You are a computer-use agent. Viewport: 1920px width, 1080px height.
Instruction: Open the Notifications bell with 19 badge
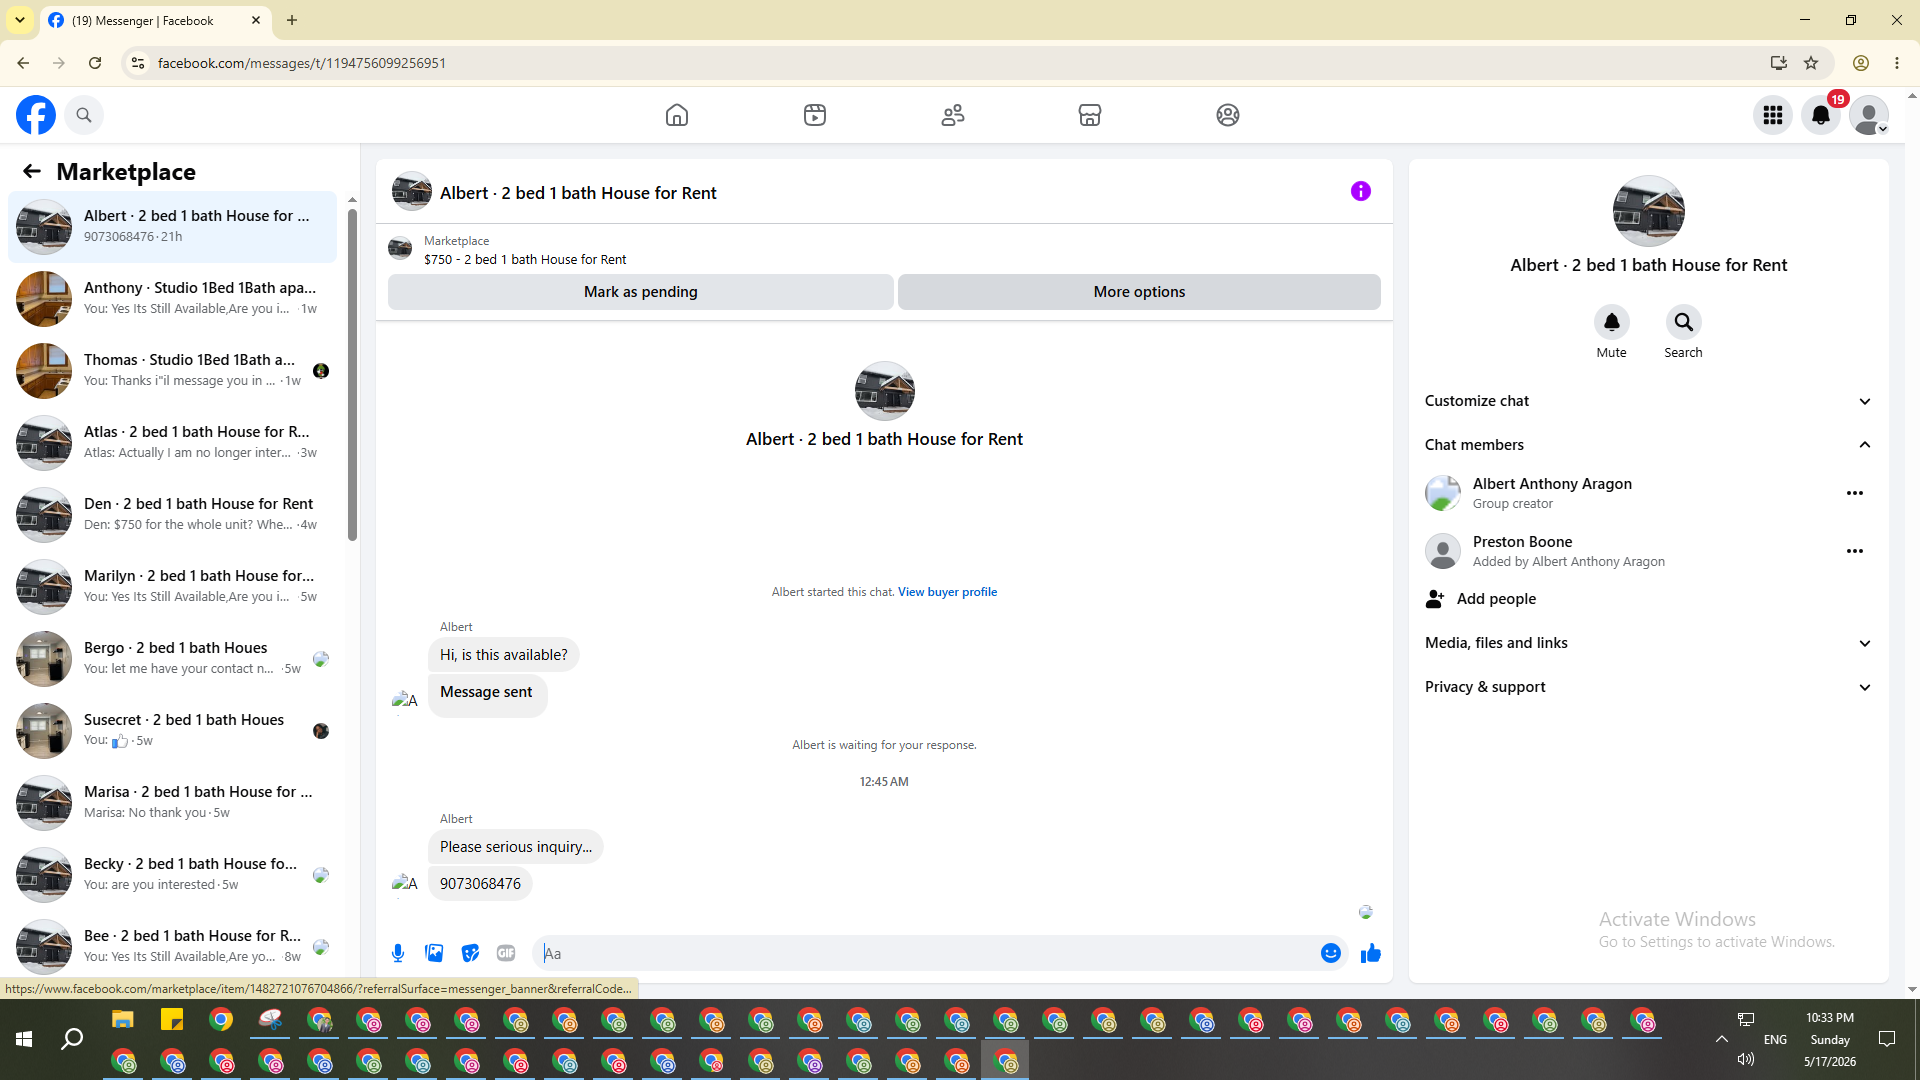(x=1821, y=115)
